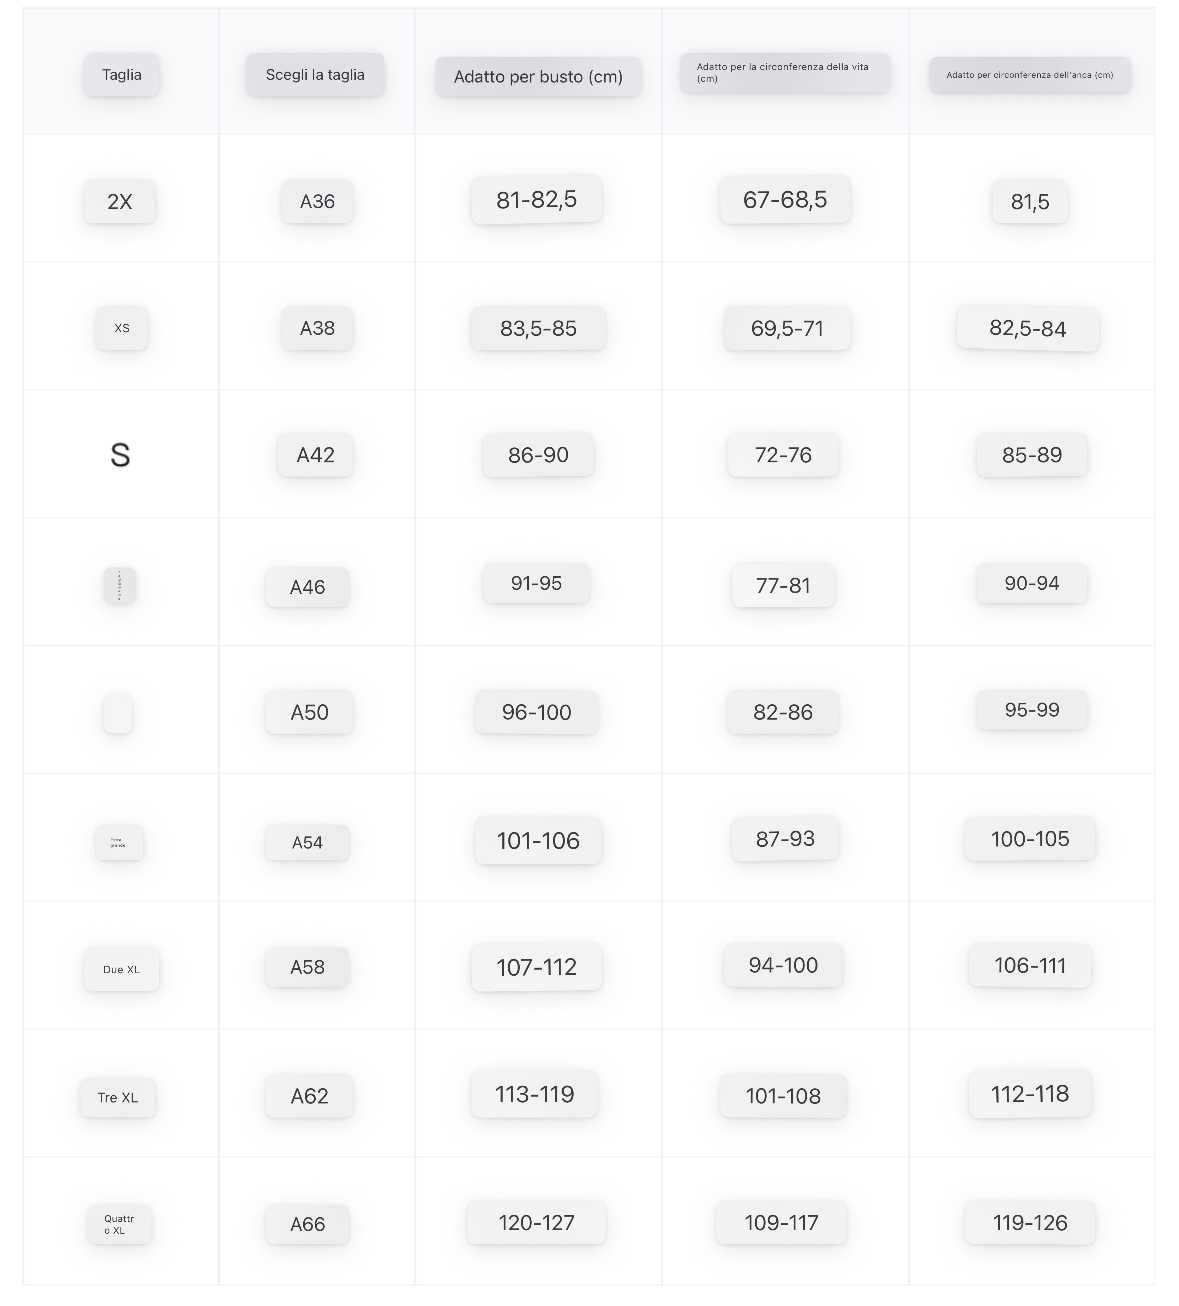Select the Due XL size chip
The width and height of the screenshot is (1179, 1306).
click(x=121, y=970)
